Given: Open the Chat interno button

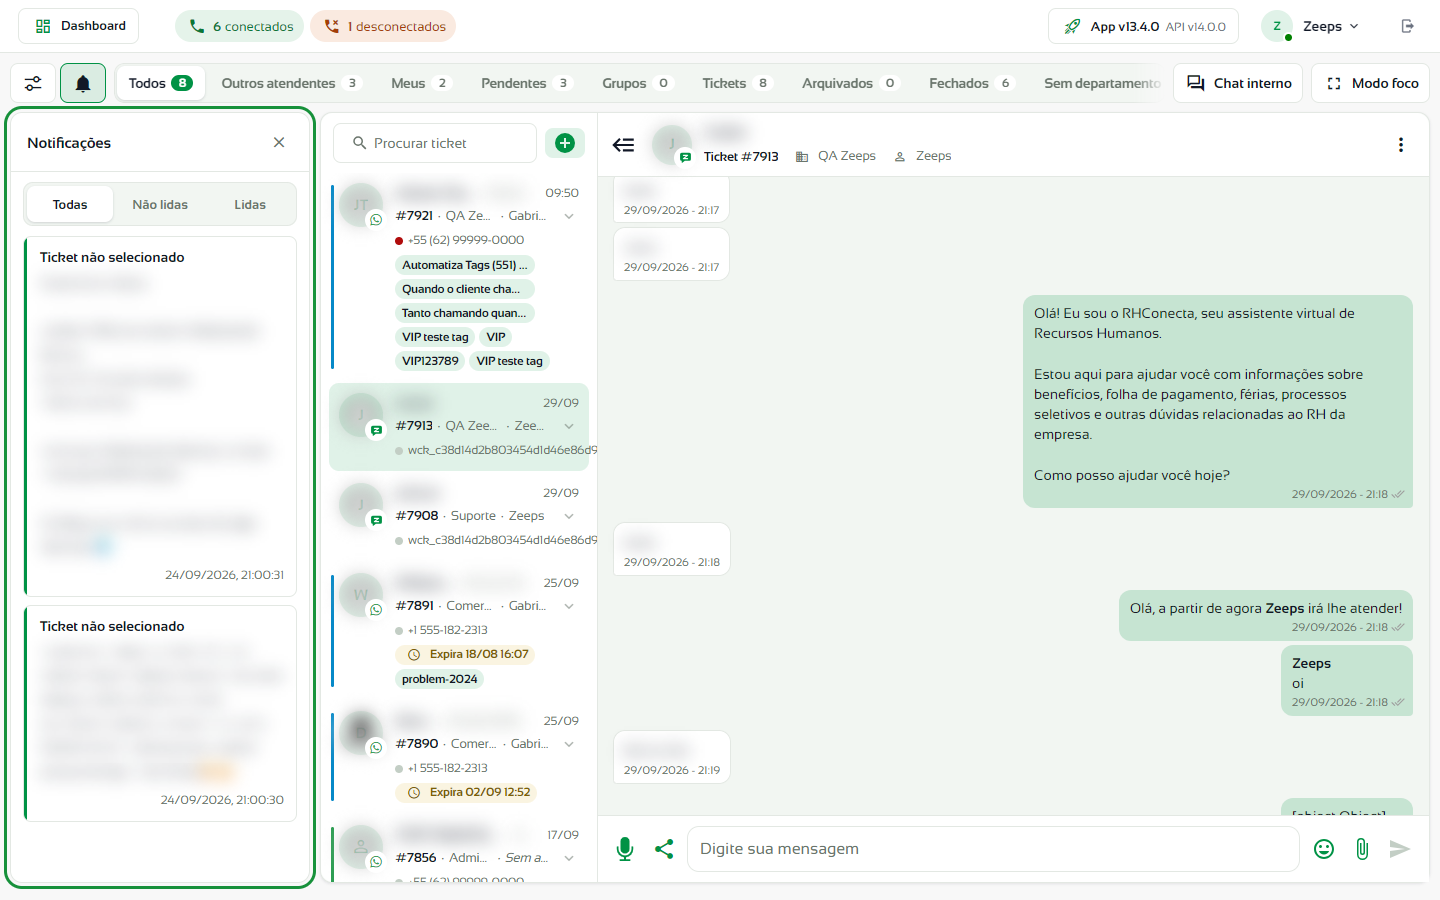Looking at the screenshot, I should click(1238, 83).
